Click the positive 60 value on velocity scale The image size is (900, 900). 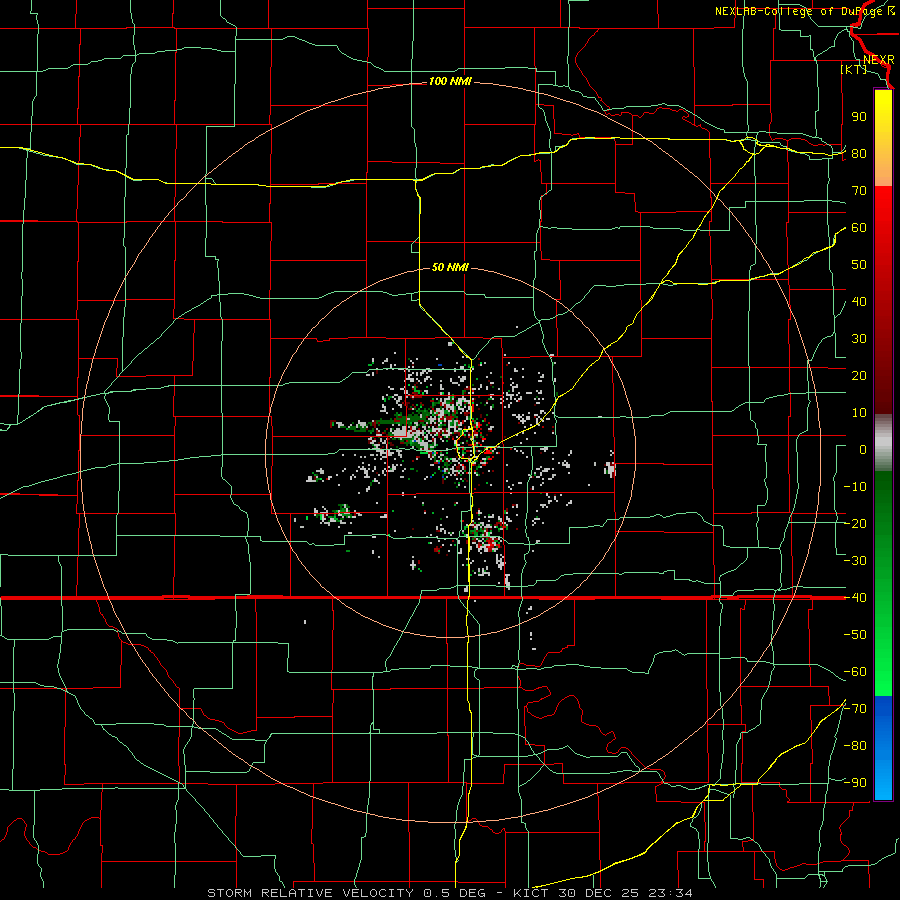tap(859, 227)
